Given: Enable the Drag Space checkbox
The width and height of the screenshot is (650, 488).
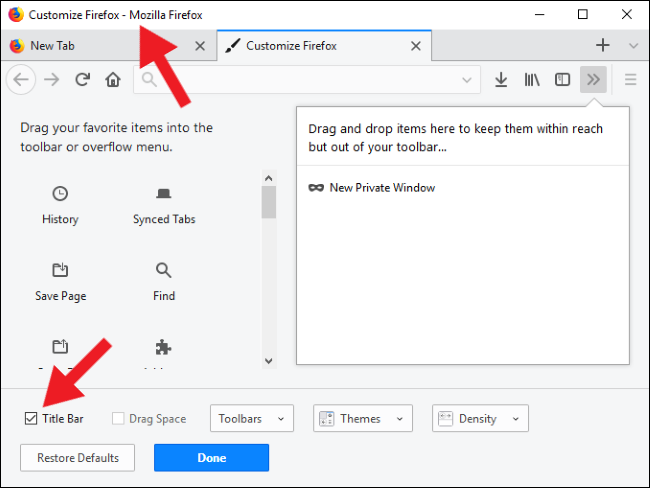Looking at the screenshot, I should [x=118, y=418].
